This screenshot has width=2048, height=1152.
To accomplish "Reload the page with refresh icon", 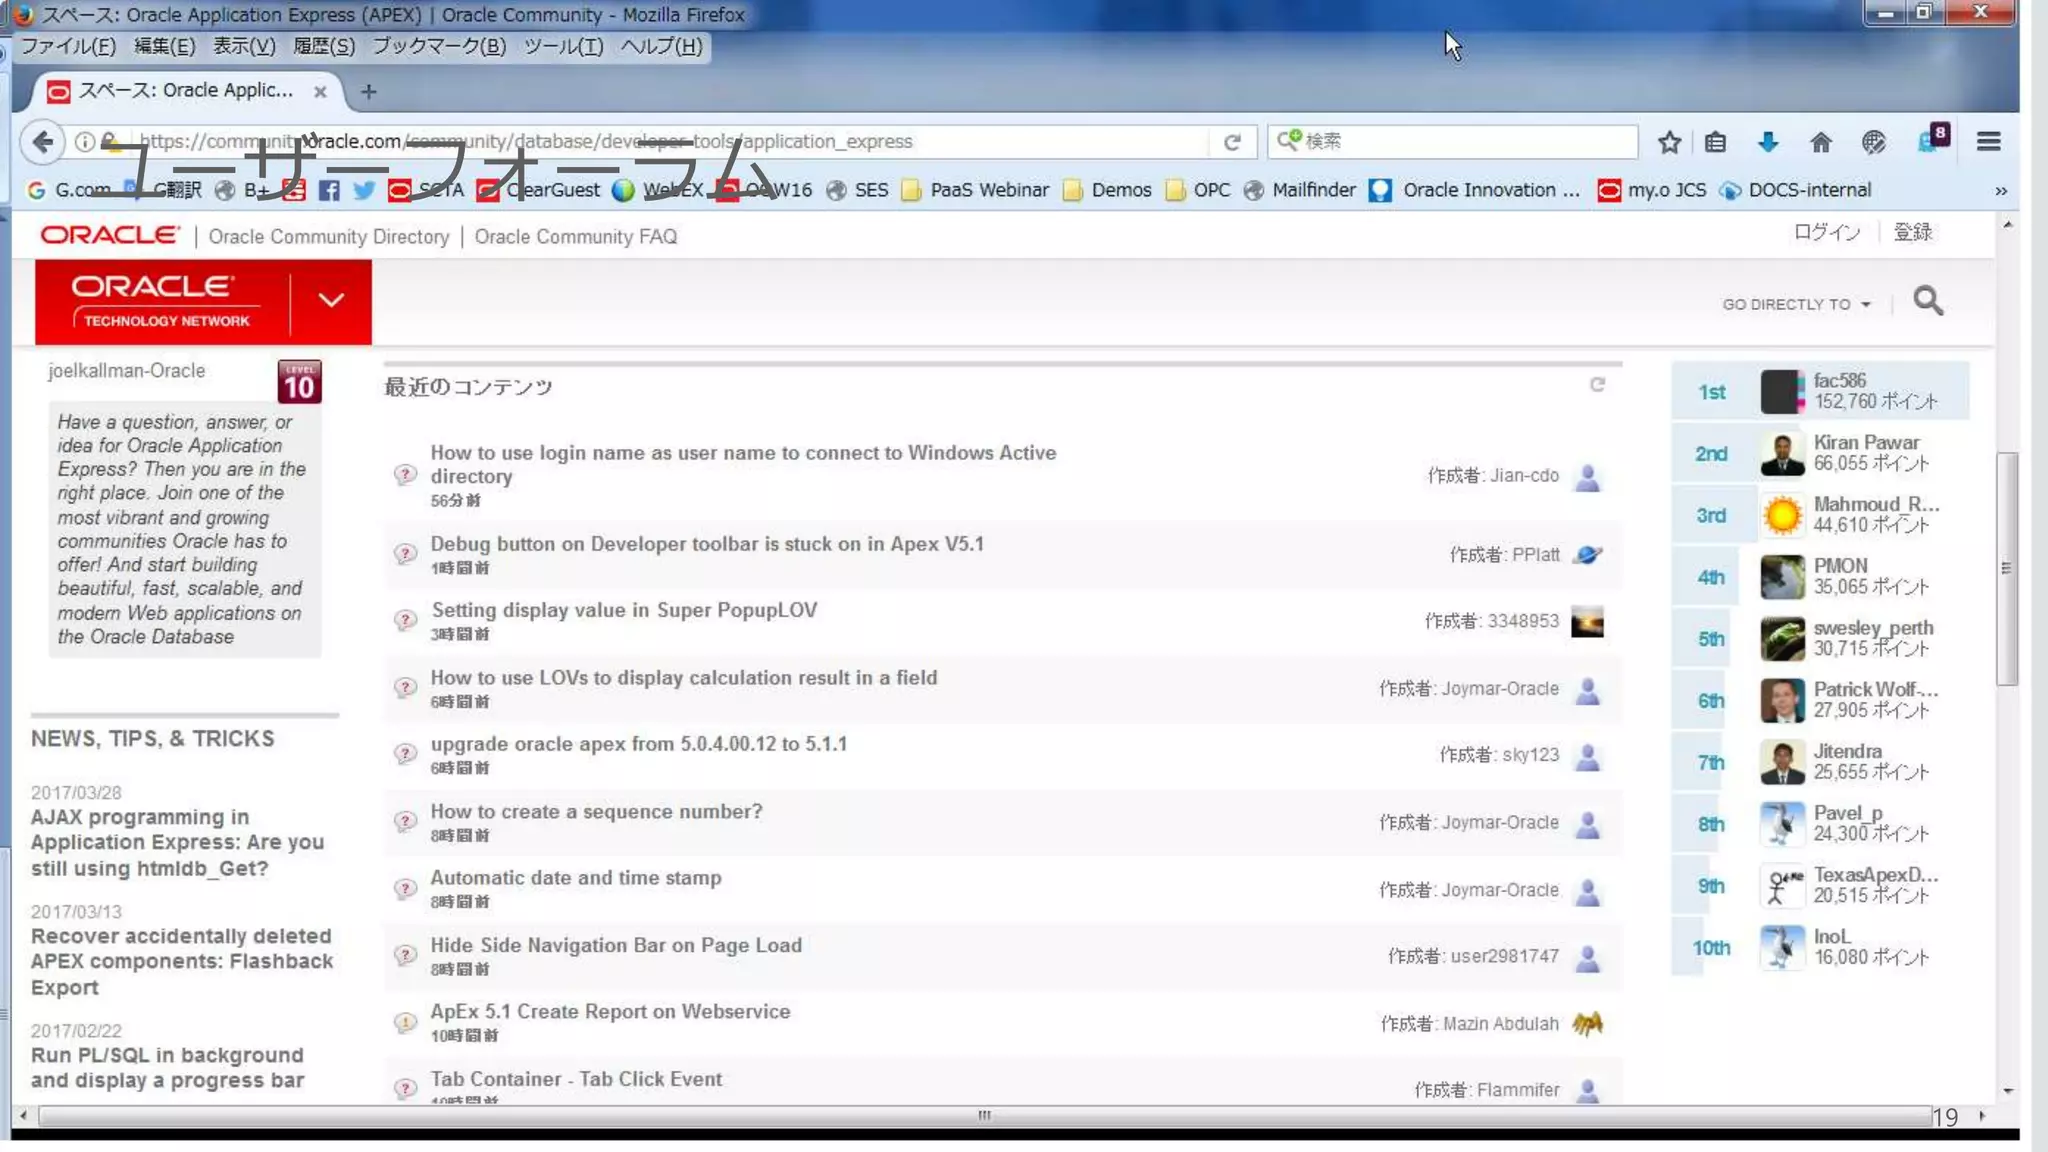I will [x=1232, y=142].
